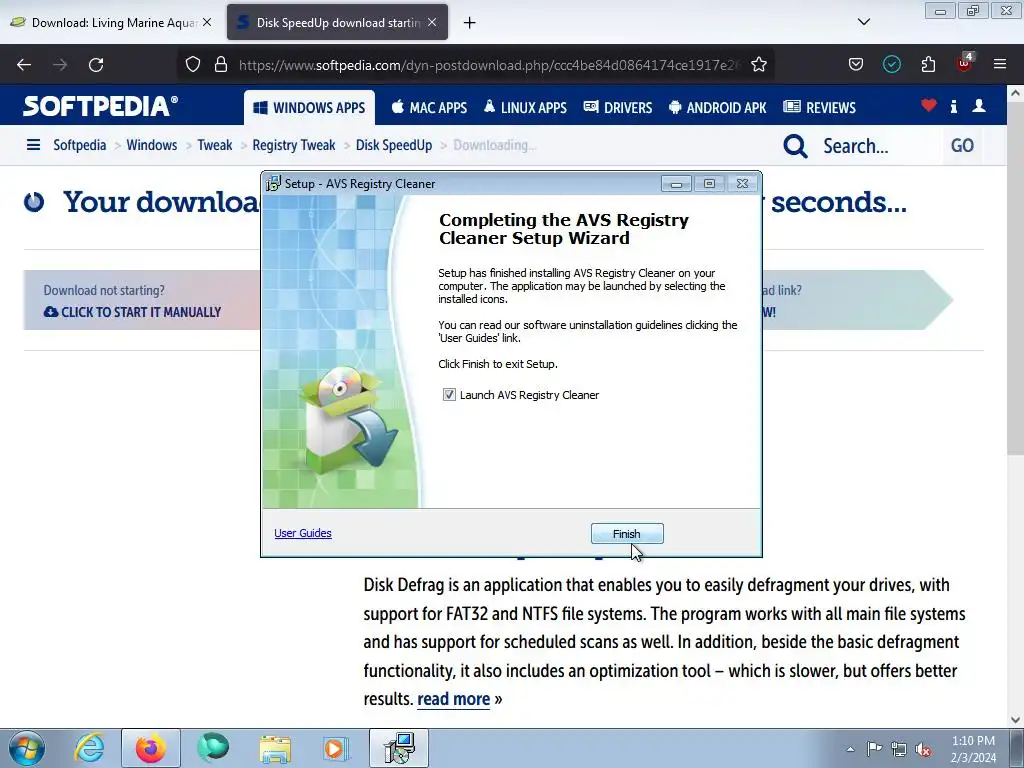Open the Pocket save icon in toolbar
This screenshot has width=1024, height=768.
coord(856,64)
